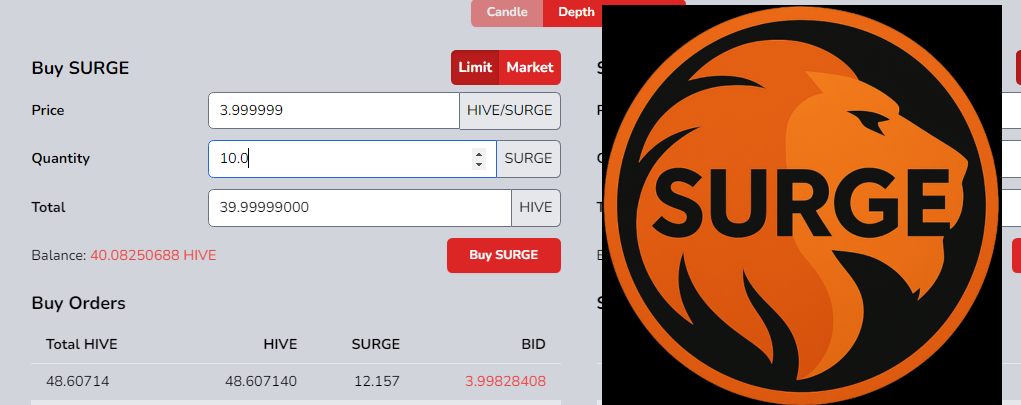Click the HIVE/SURGE label beside Price
The image size is (1021, 405).
(510, 110)
